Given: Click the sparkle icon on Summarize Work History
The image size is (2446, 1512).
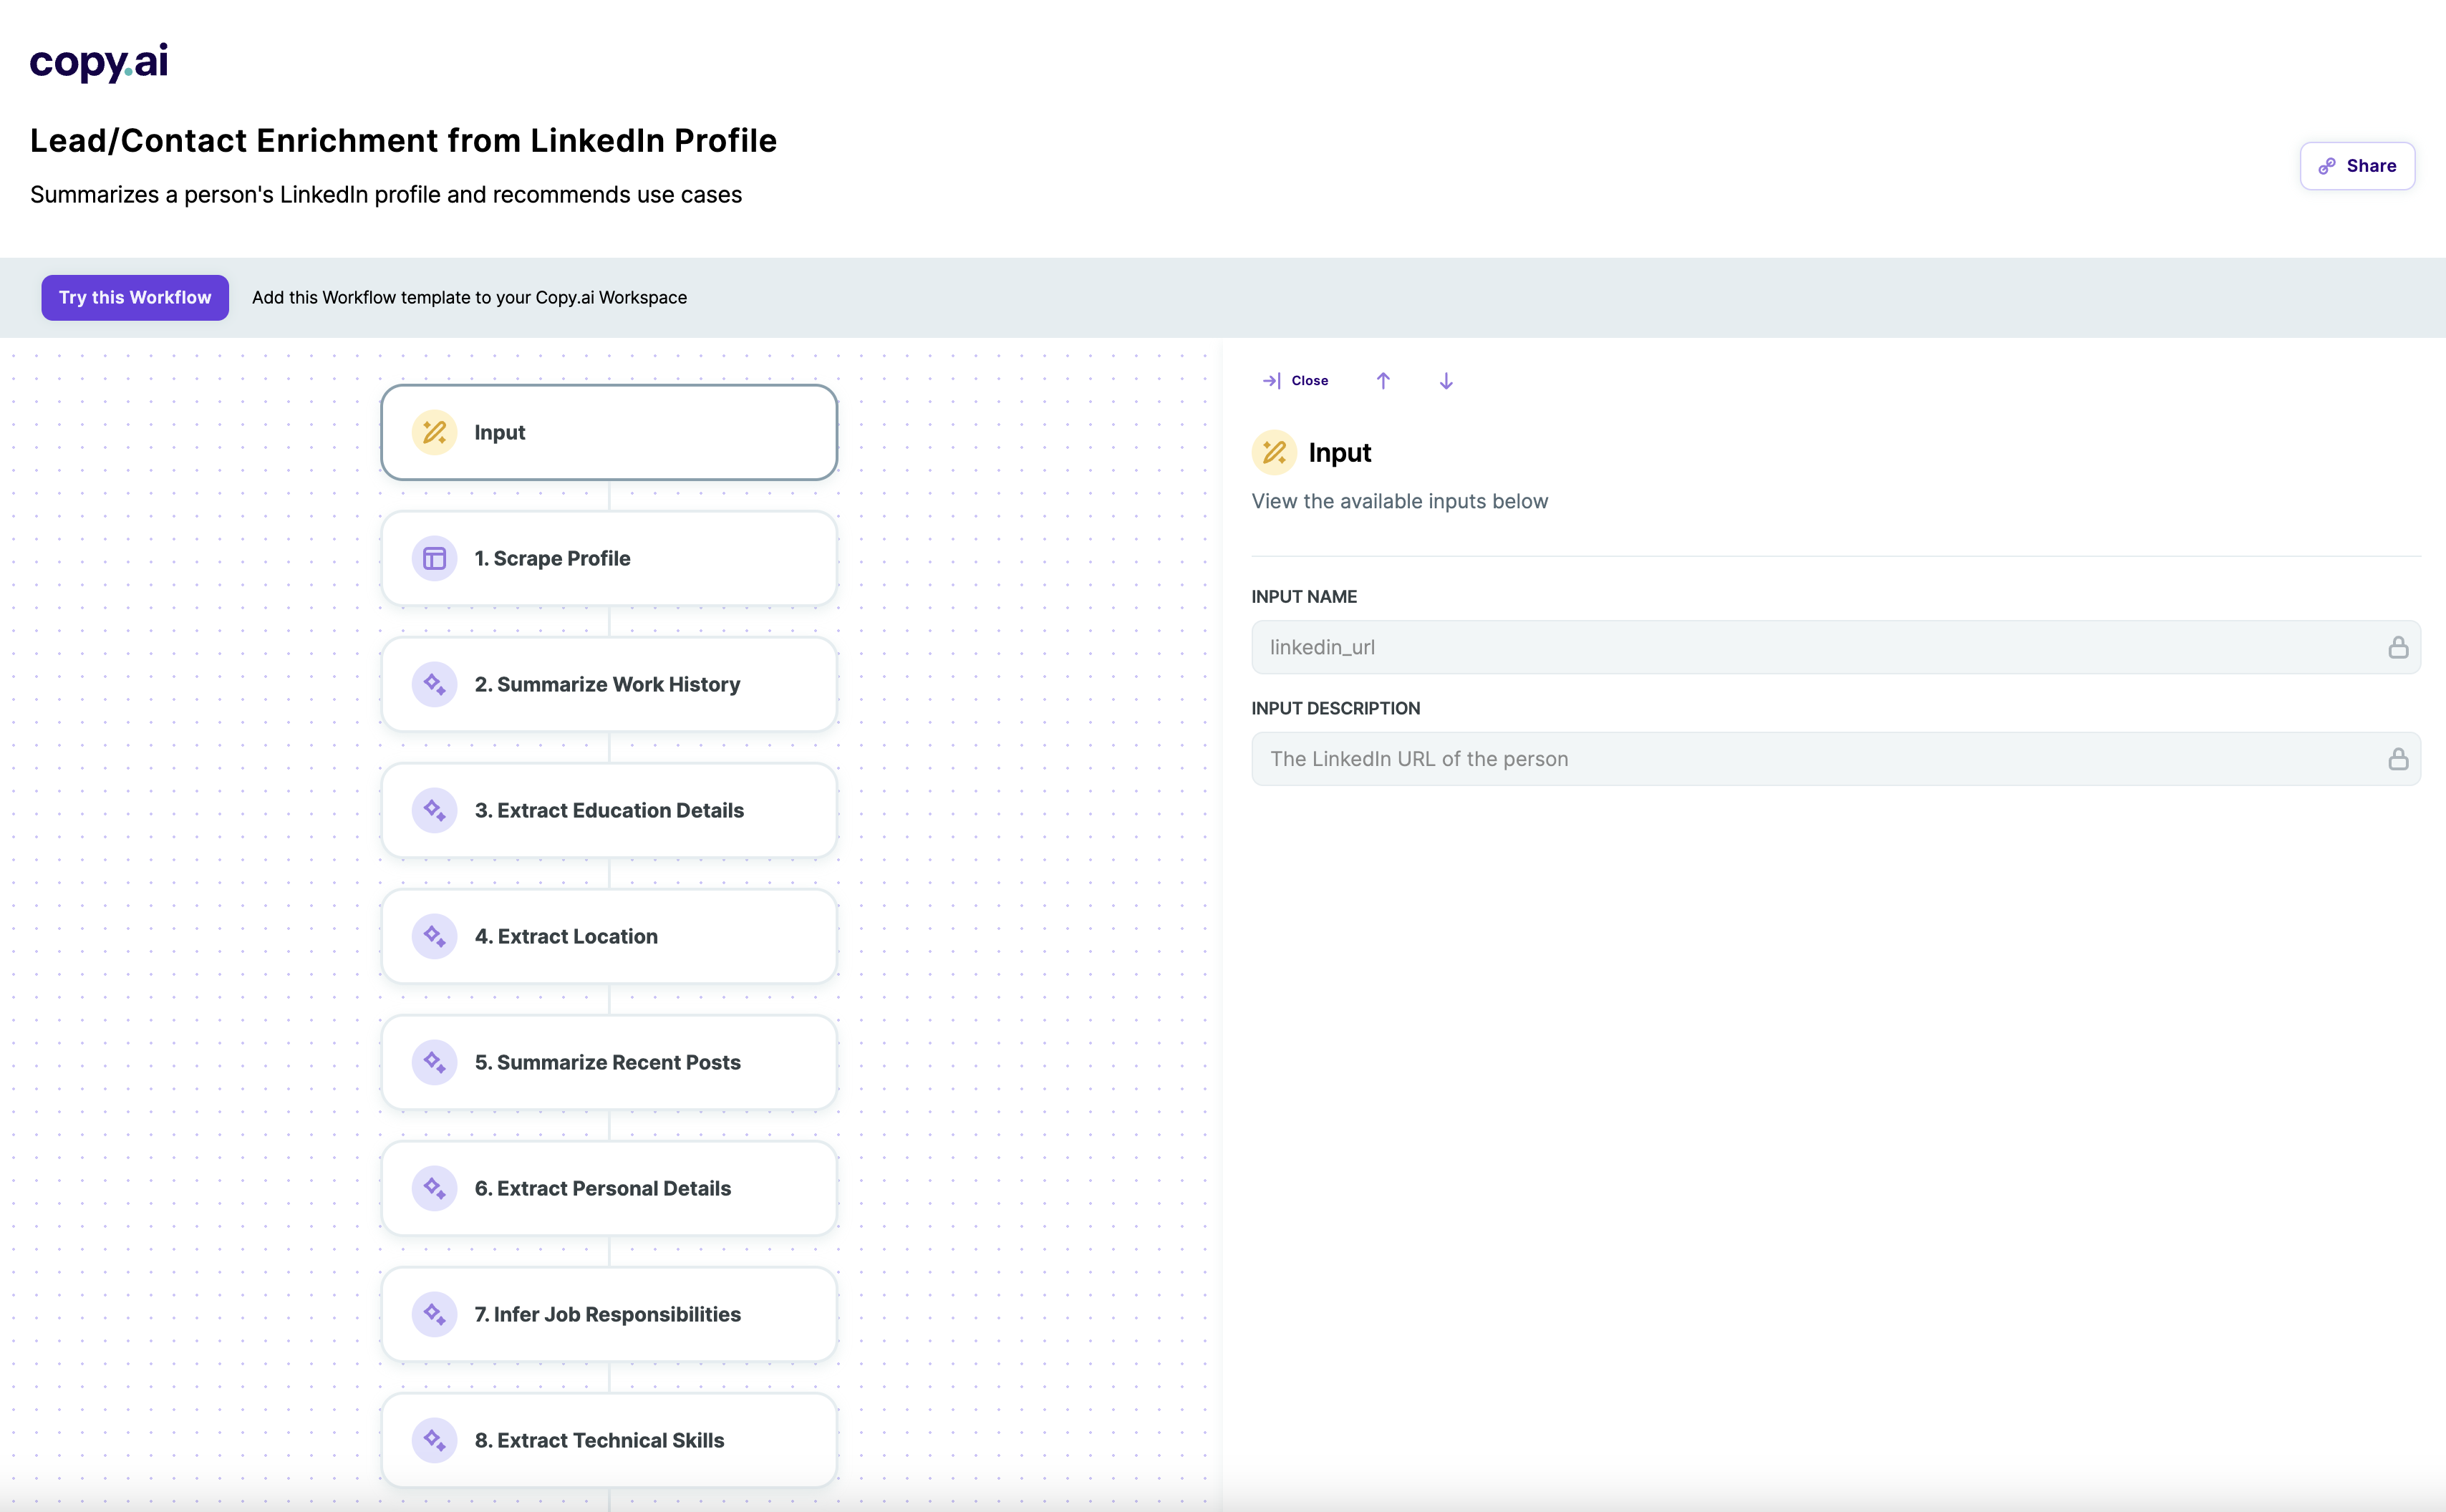Looking at the screenshot, I should [434, 684].
